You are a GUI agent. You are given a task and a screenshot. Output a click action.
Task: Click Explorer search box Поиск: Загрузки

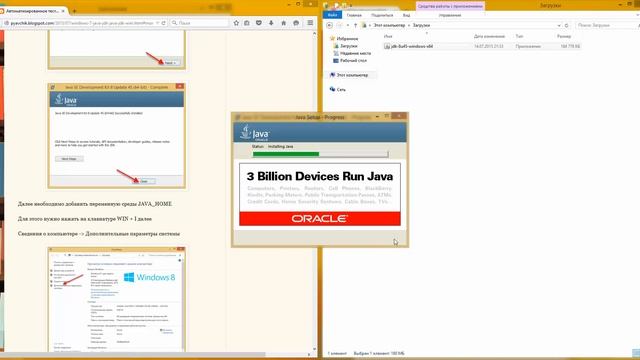[606, 25]
